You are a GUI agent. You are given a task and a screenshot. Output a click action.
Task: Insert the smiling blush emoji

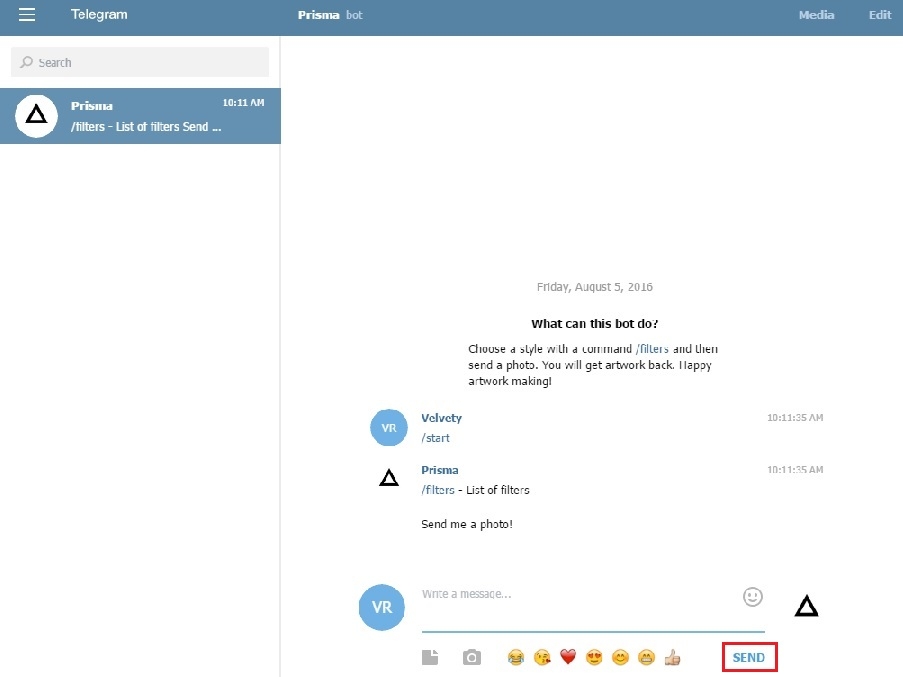click(x=620, y=657)
